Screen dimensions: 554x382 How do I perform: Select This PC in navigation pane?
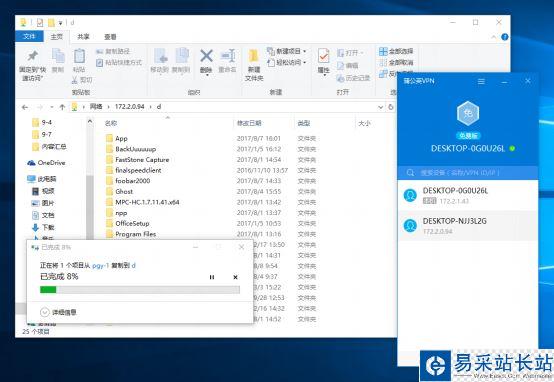coord(42,179)
